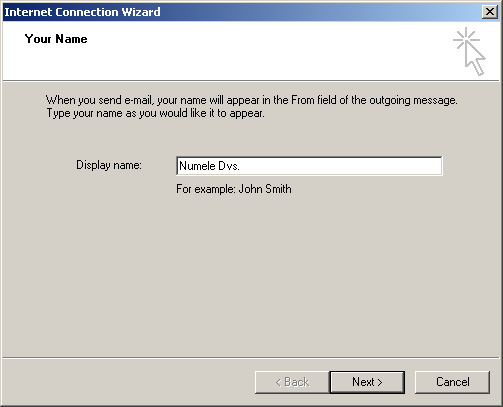
Task: Focus the Display name text field
Action: coord(309,166)
